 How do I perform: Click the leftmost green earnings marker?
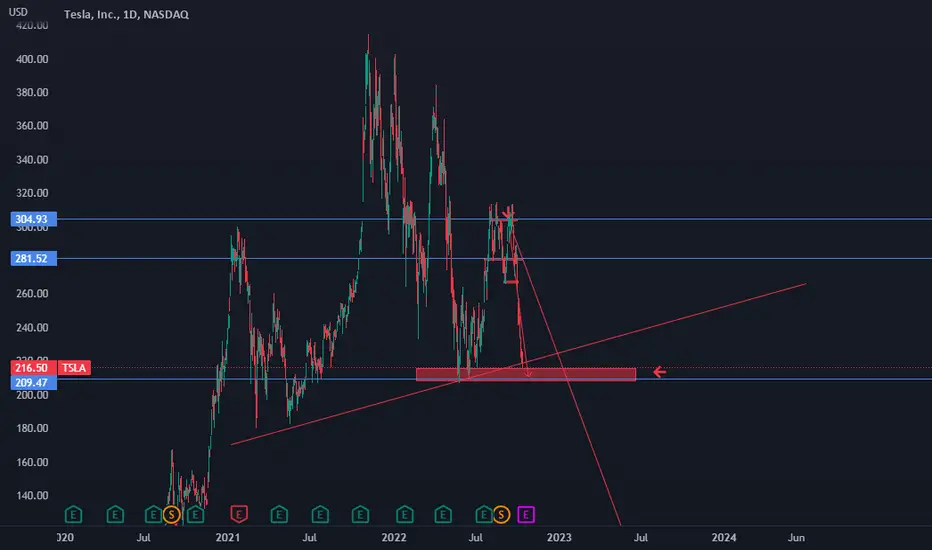[x=73, y=514]
